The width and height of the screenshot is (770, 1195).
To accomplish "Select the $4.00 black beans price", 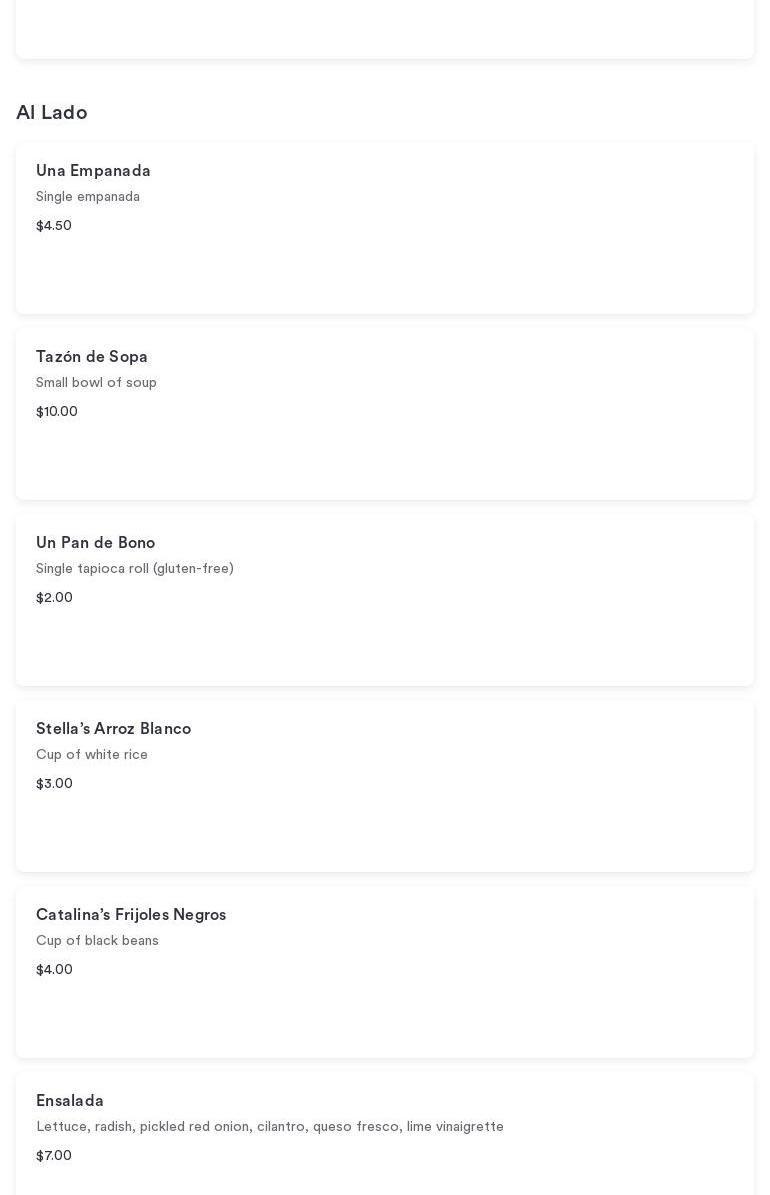I will tap(54, 970).
